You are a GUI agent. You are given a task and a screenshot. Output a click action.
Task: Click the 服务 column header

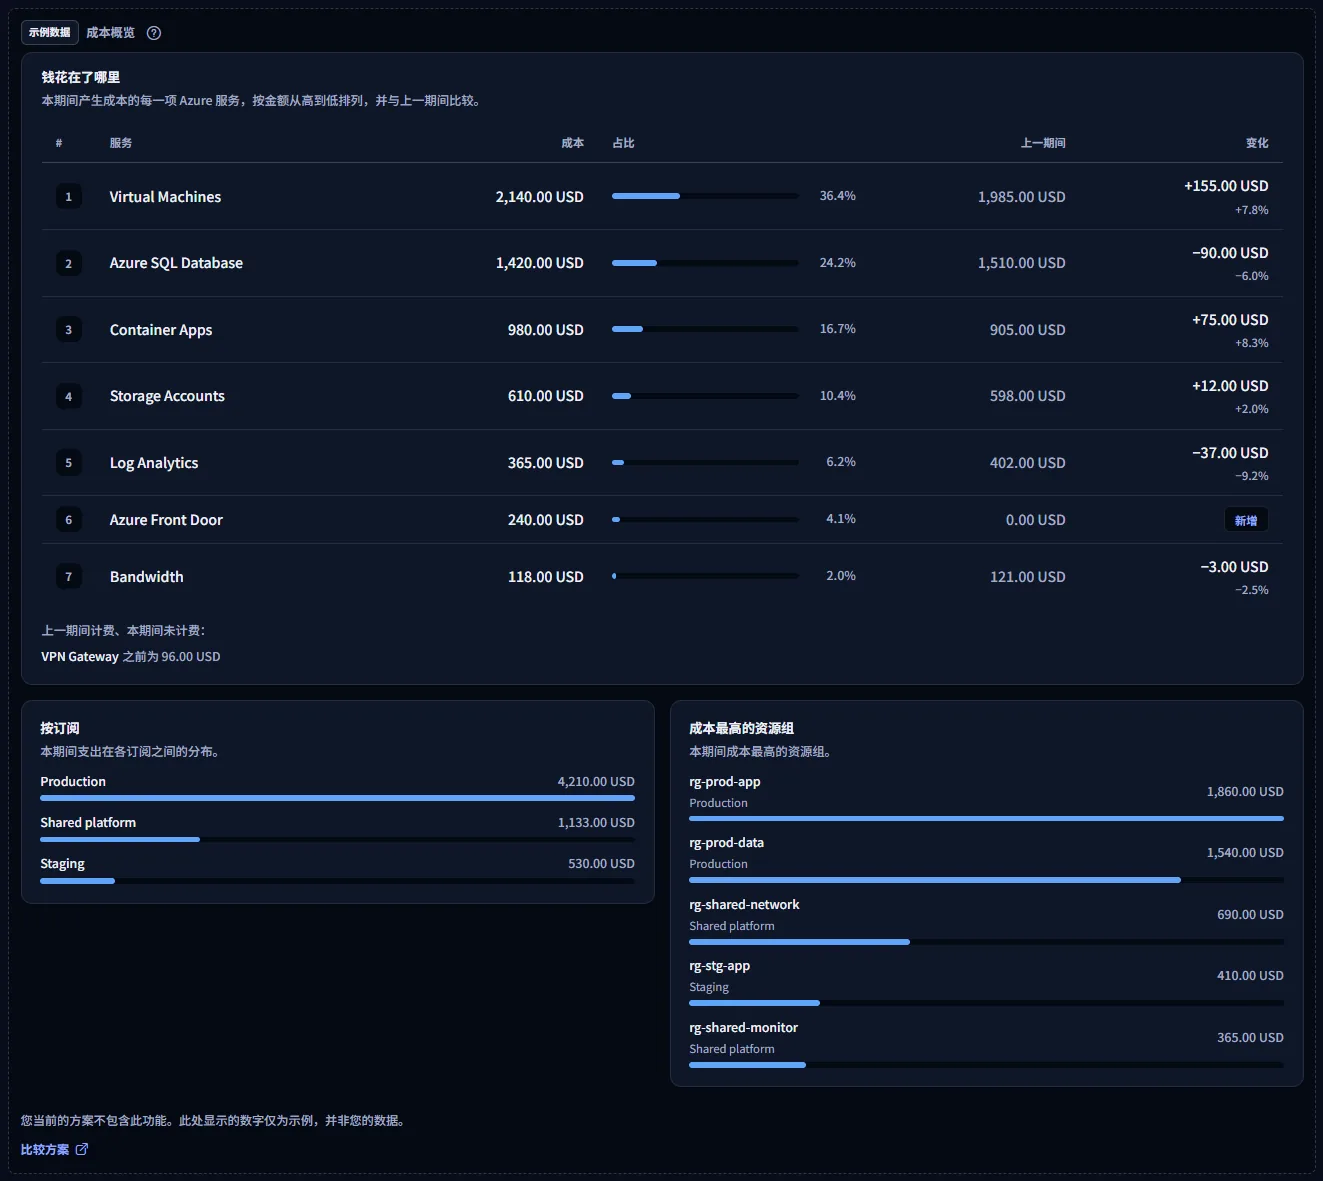tap(121, 143)
